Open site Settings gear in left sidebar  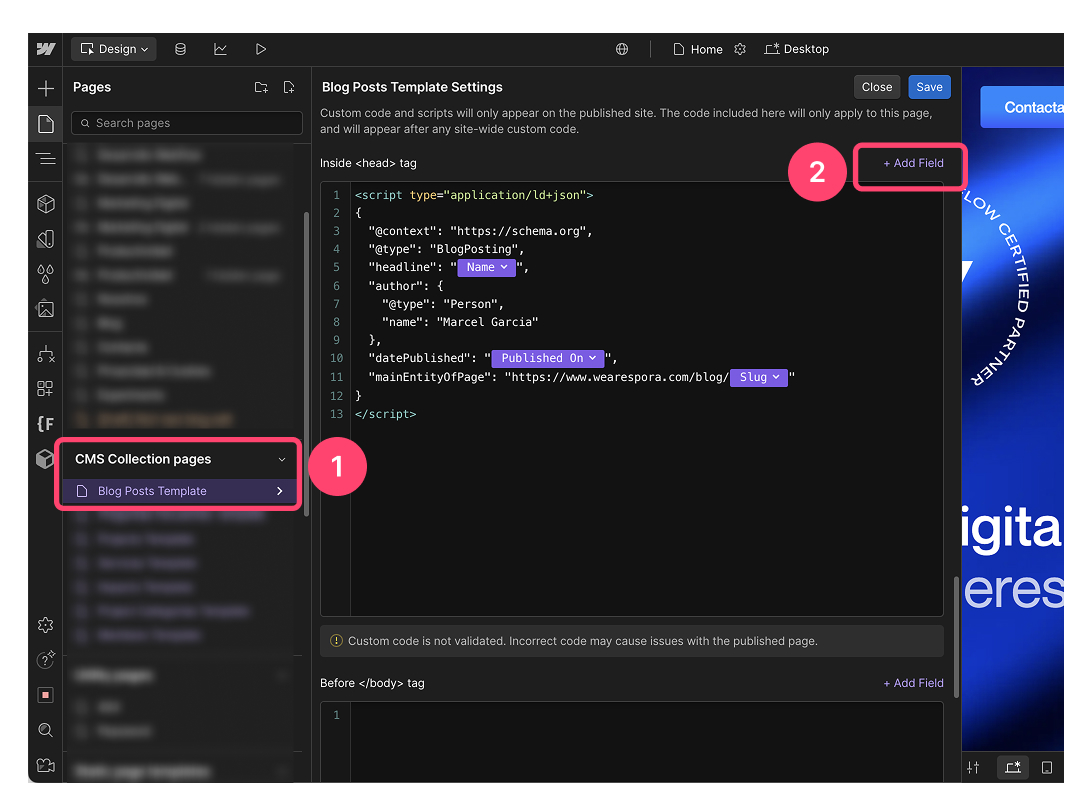(46, 625)
